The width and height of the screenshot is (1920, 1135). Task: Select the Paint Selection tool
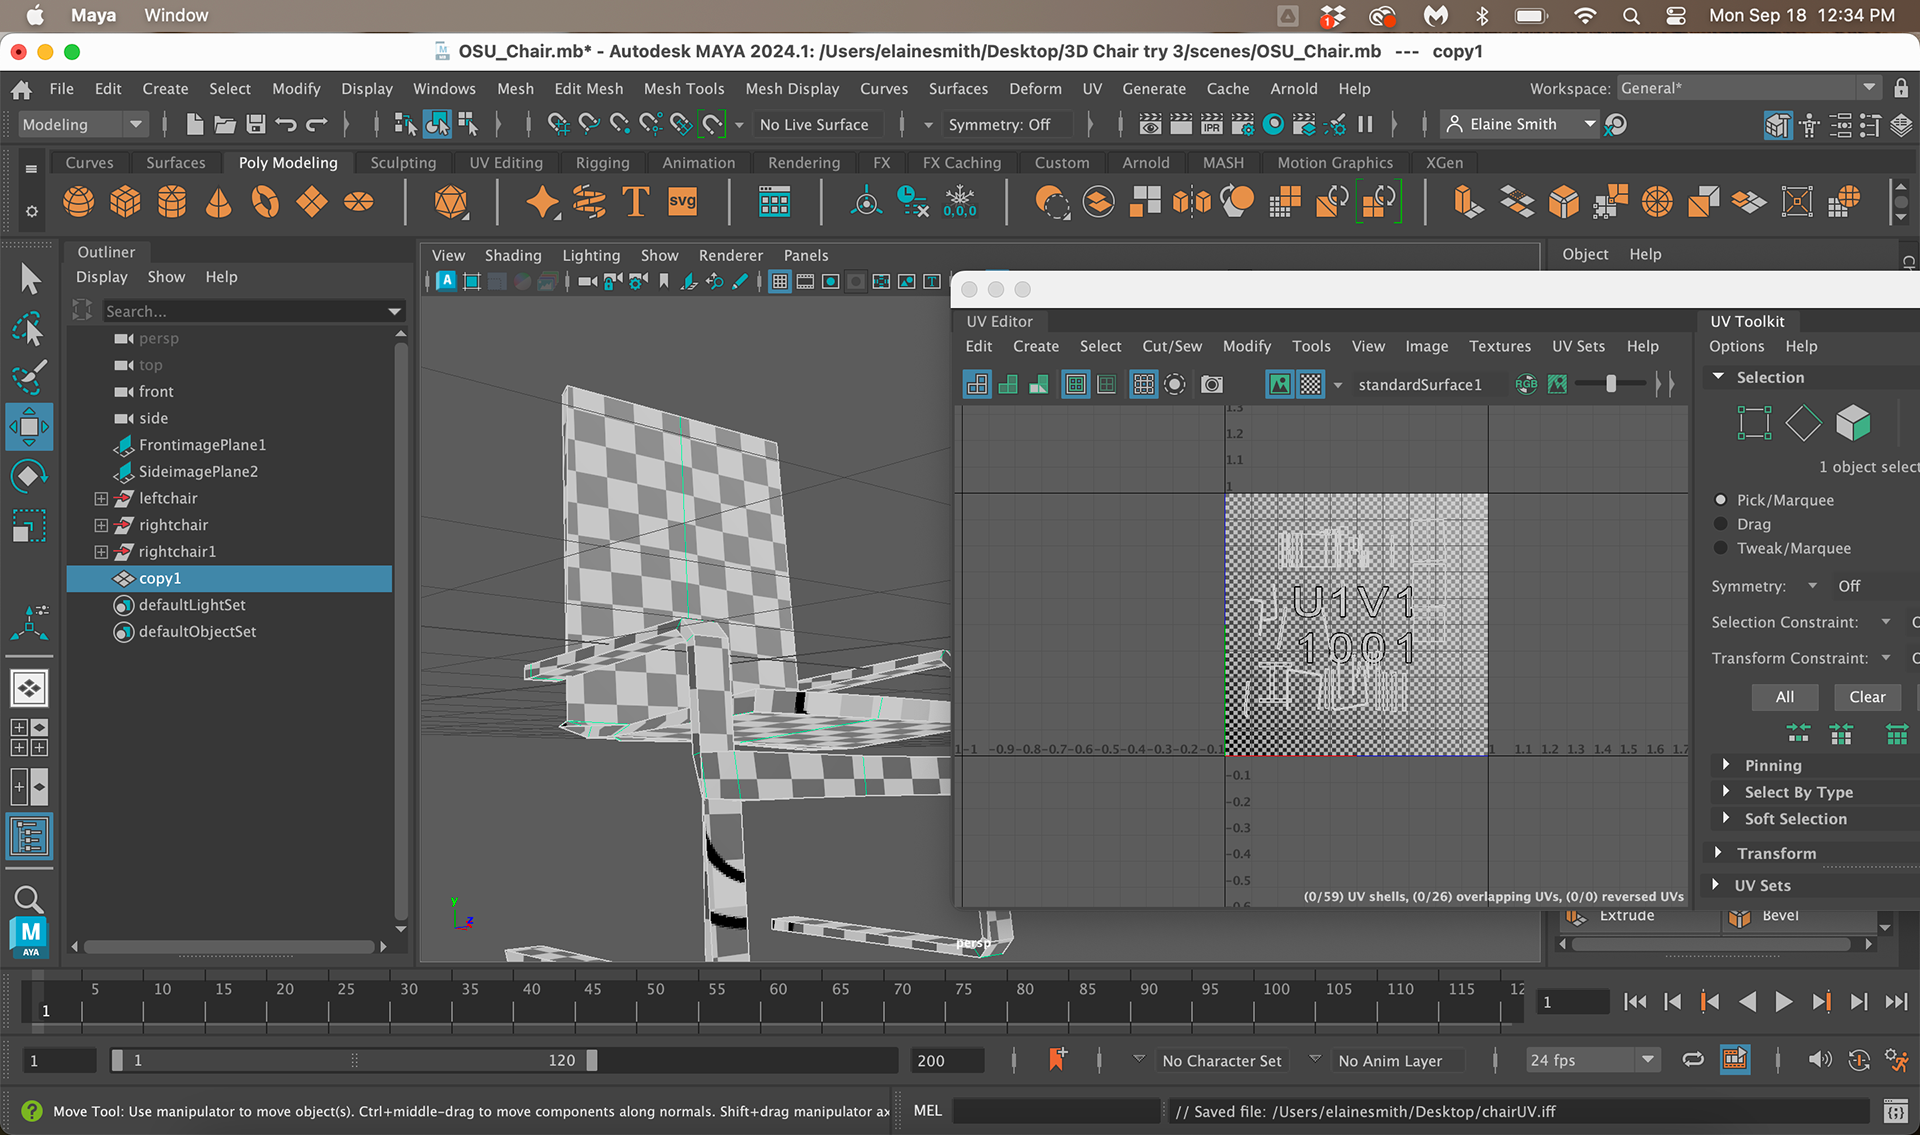(x=29, y=377)
